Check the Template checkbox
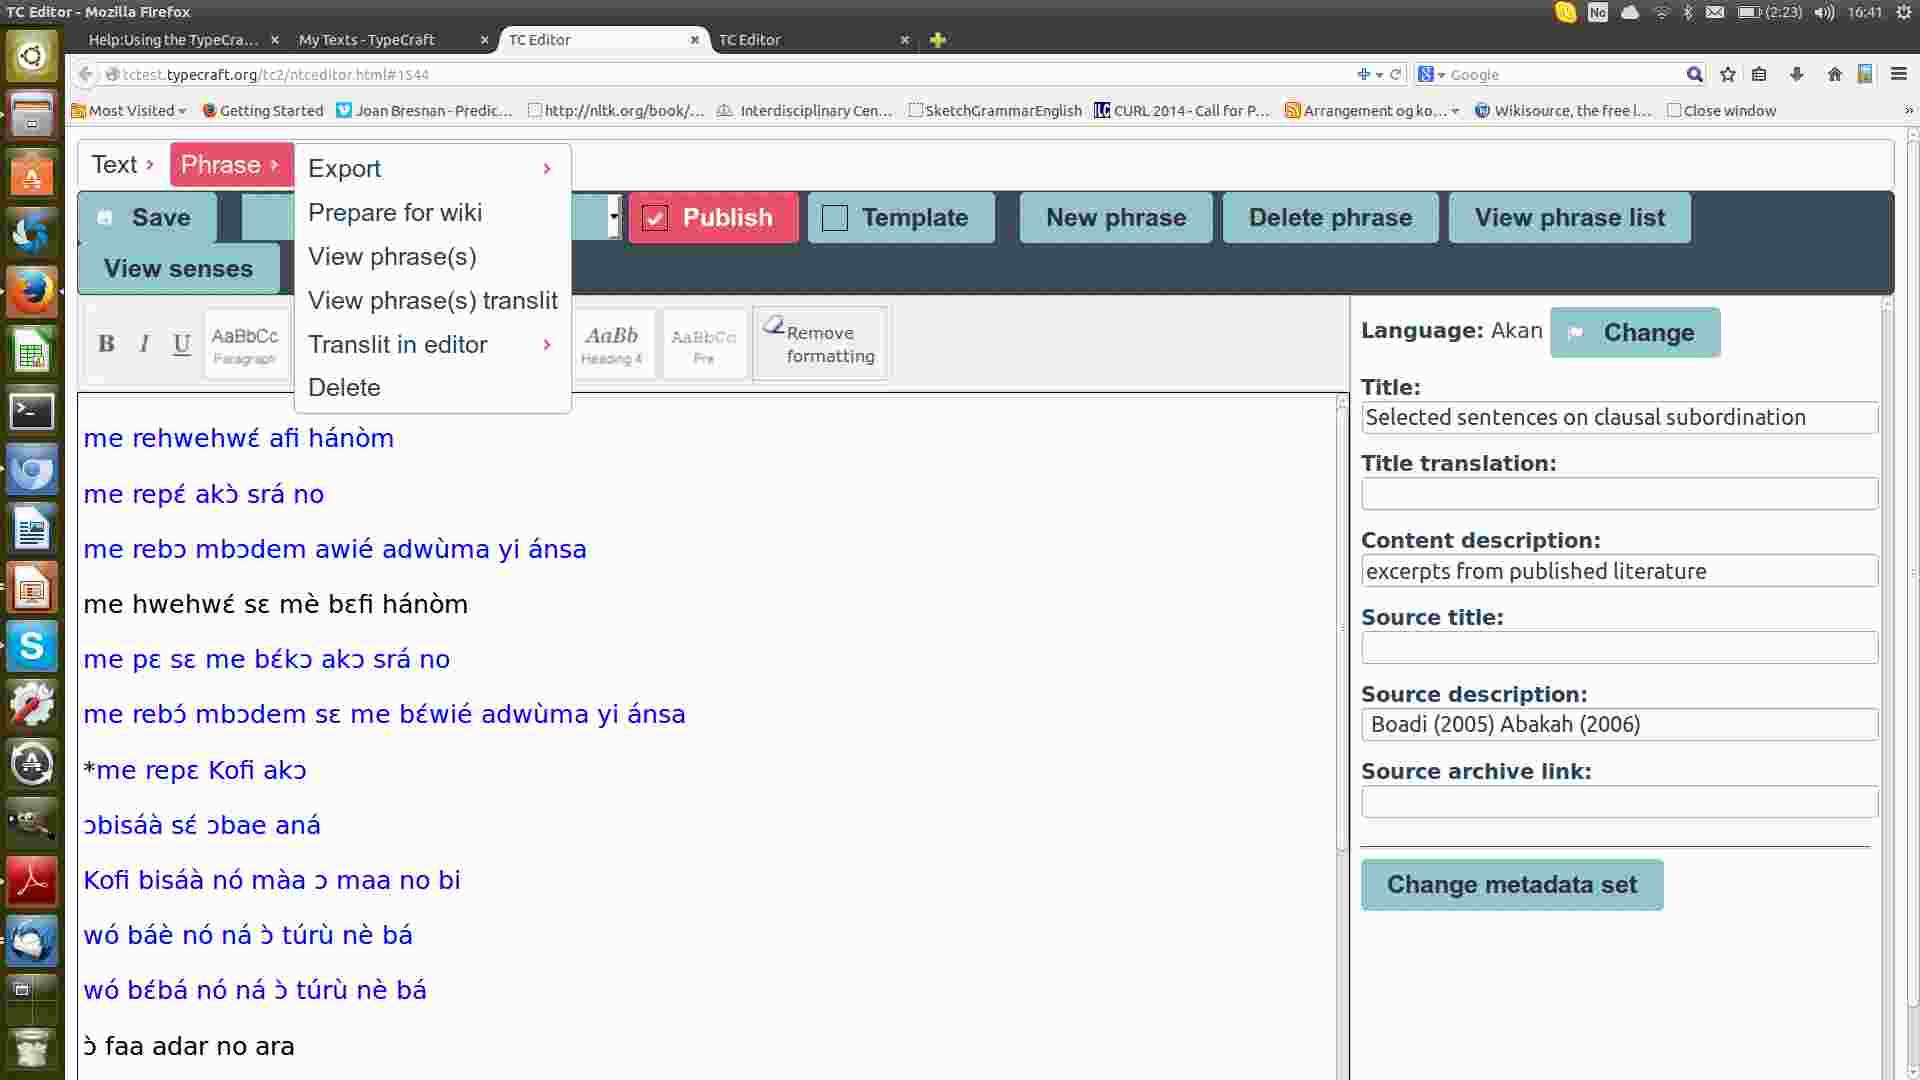This screenshot has width=1920, height=1080. click(x=835, y=218)
